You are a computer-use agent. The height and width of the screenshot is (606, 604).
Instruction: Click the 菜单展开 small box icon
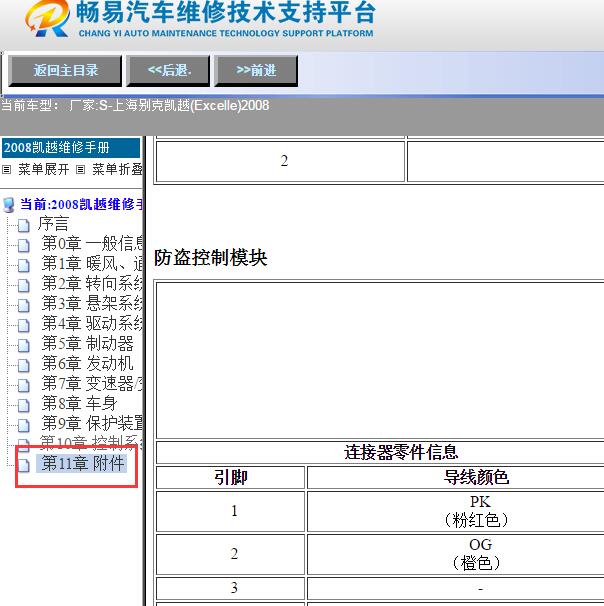(x=7, y=170)
